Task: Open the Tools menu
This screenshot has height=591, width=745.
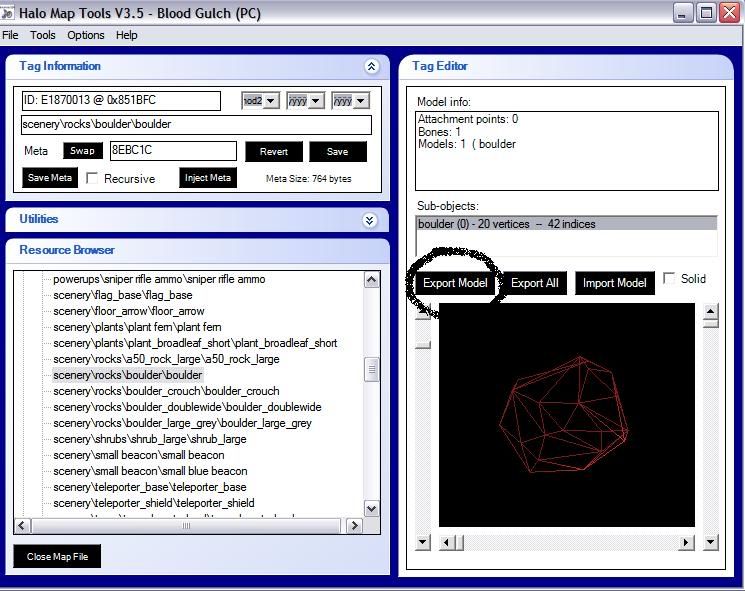Action: click(x=43, y=35)
